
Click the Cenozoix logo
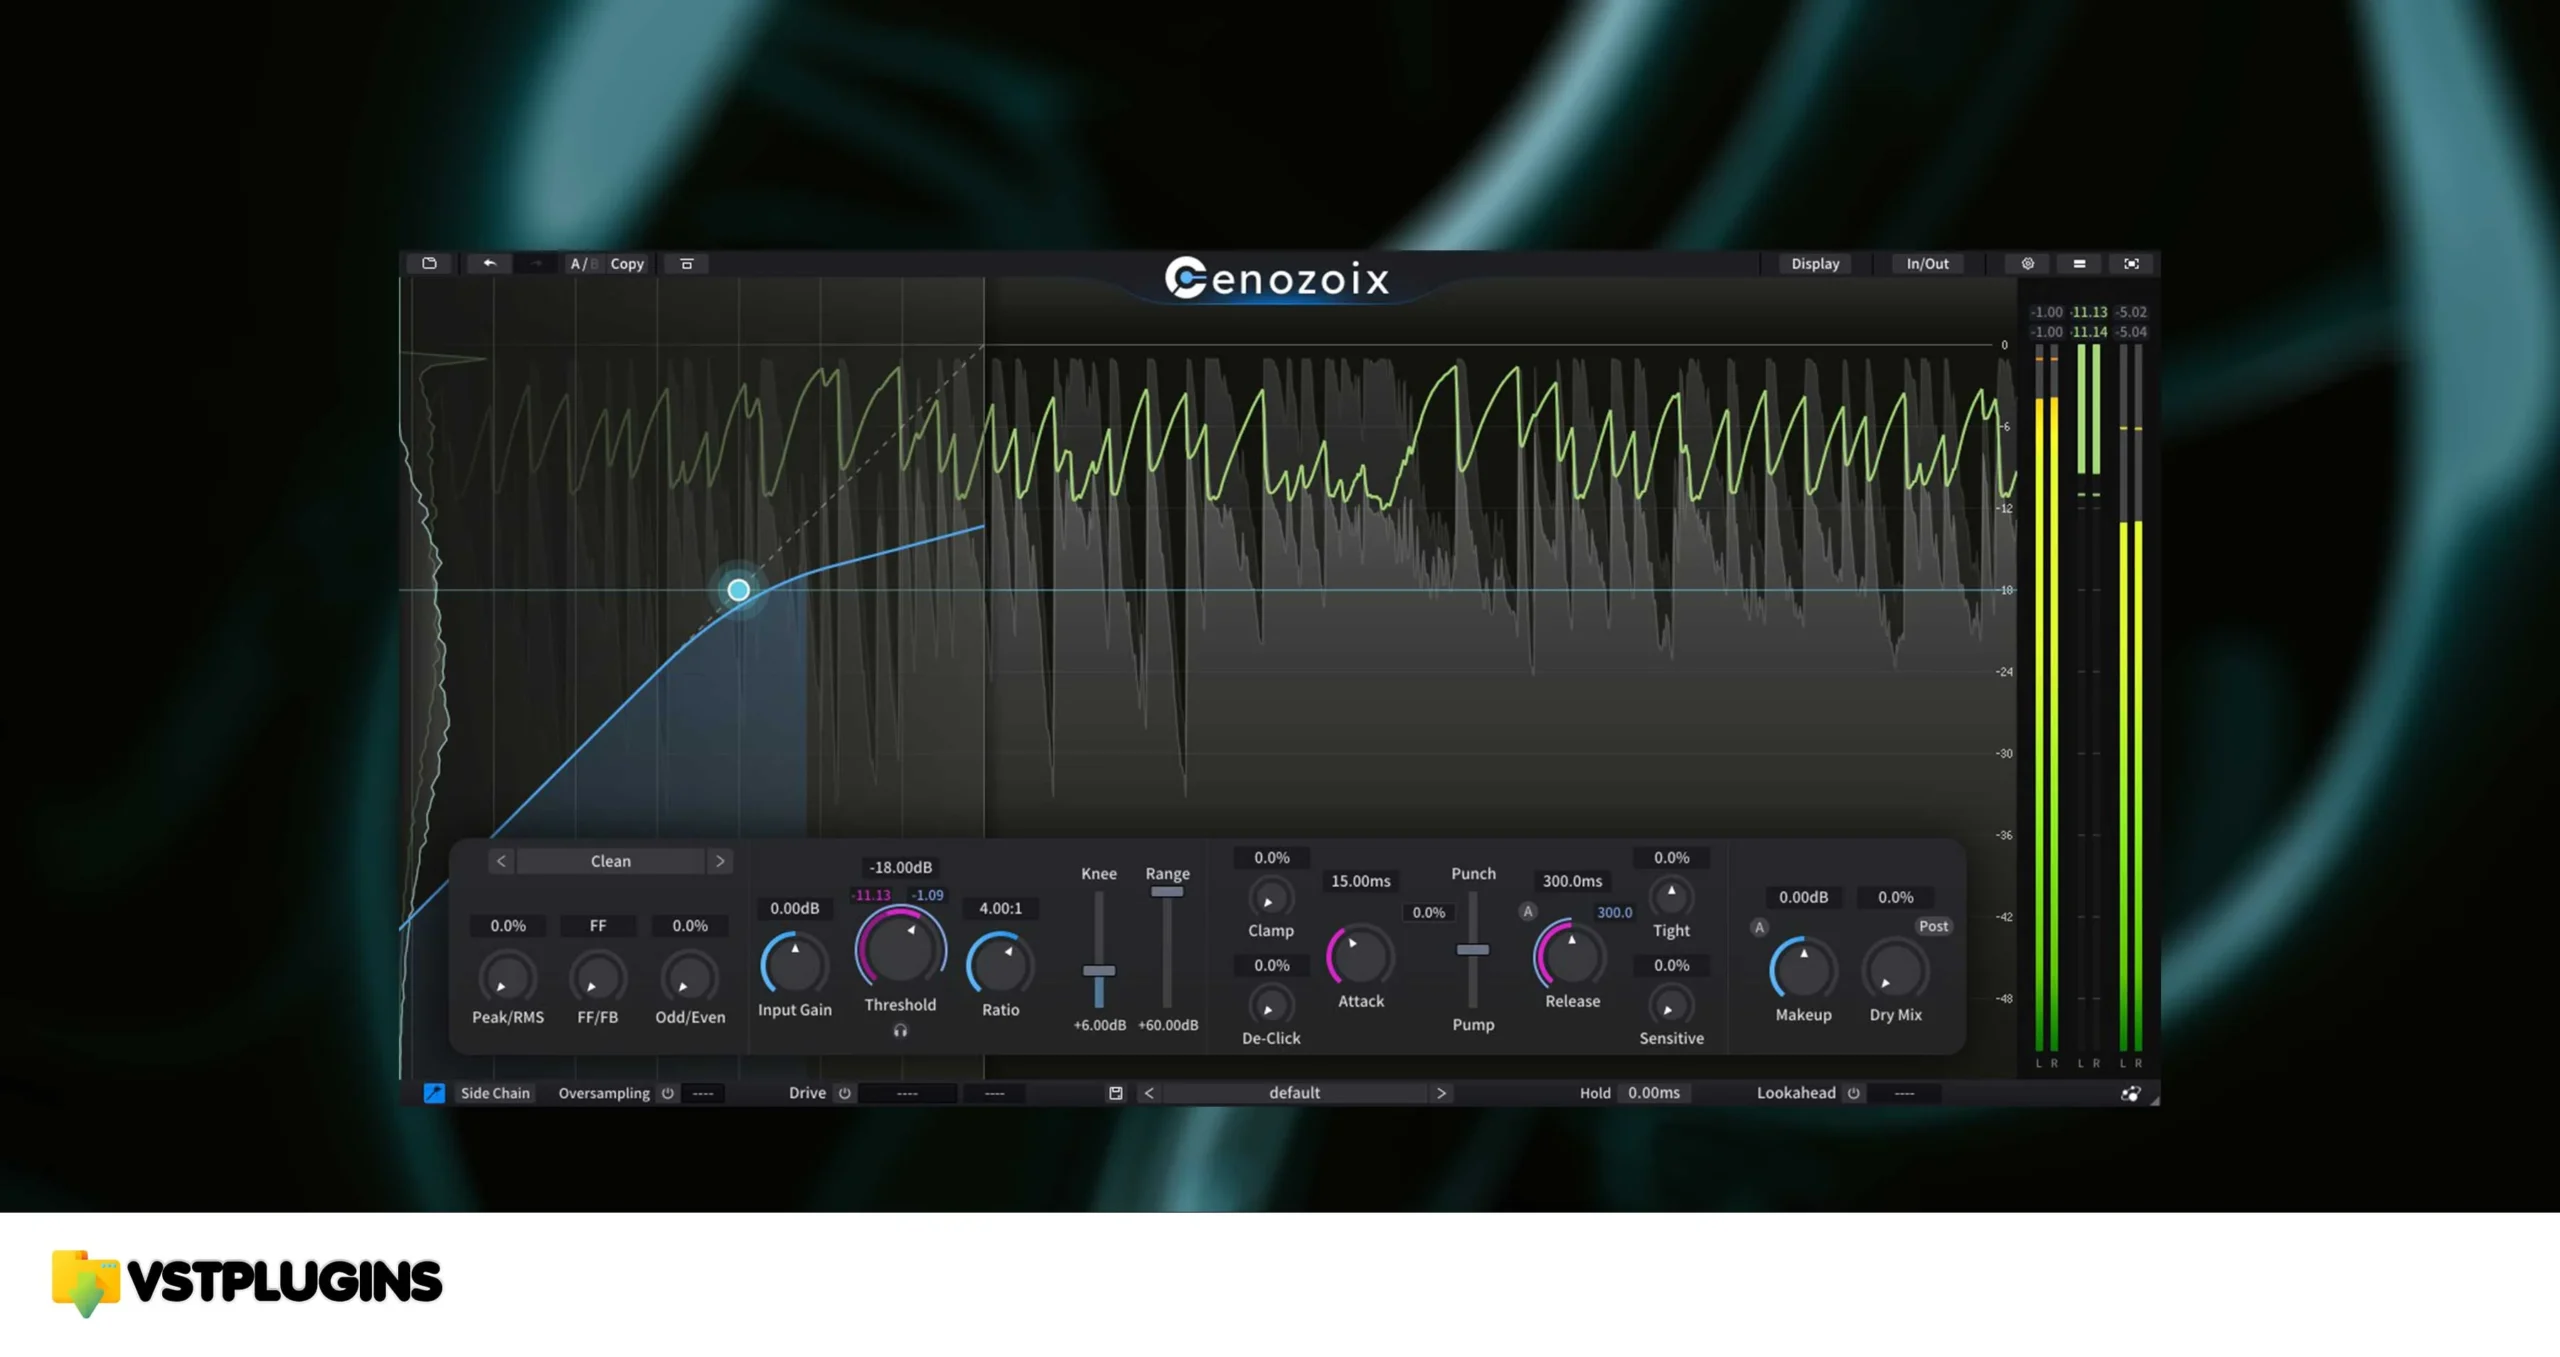point(1277,278)
